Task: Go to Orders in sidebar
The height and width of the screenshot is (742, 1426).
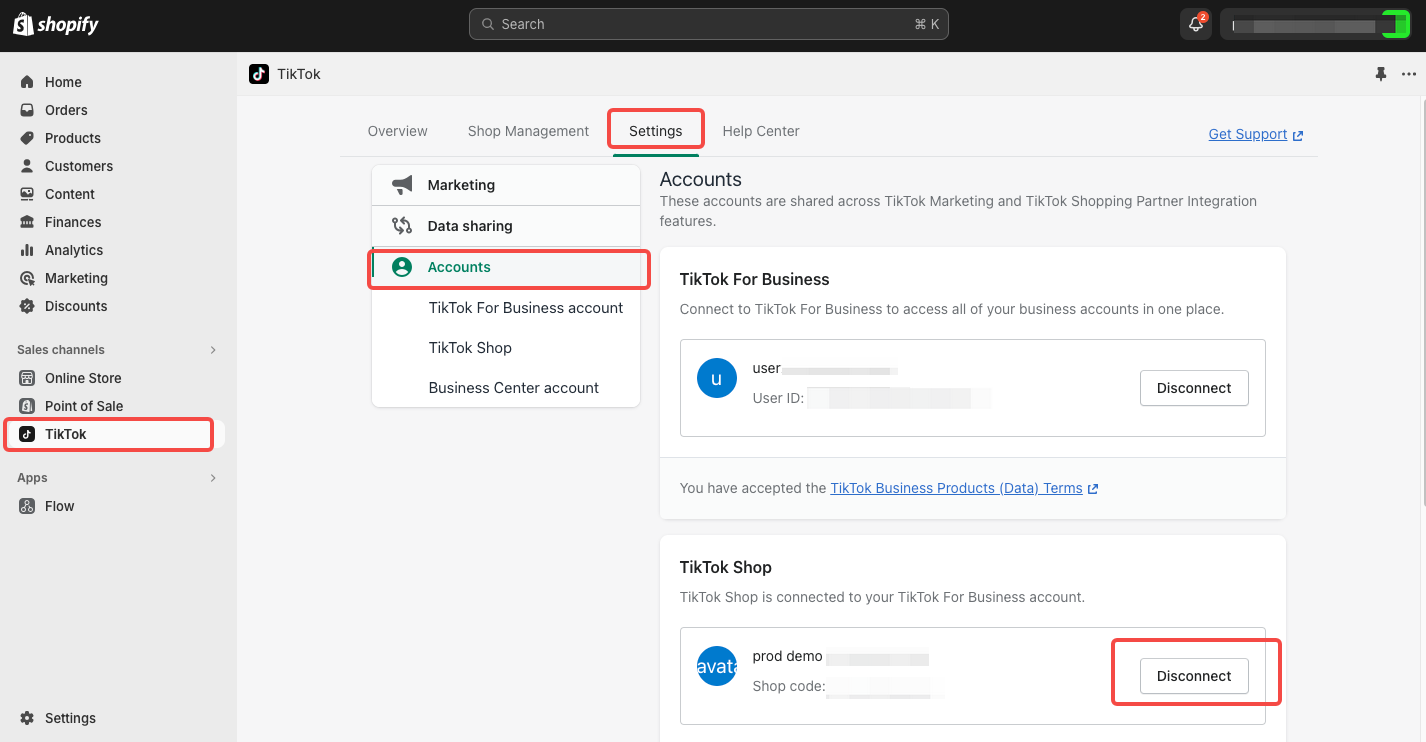Action: point(66,110)
